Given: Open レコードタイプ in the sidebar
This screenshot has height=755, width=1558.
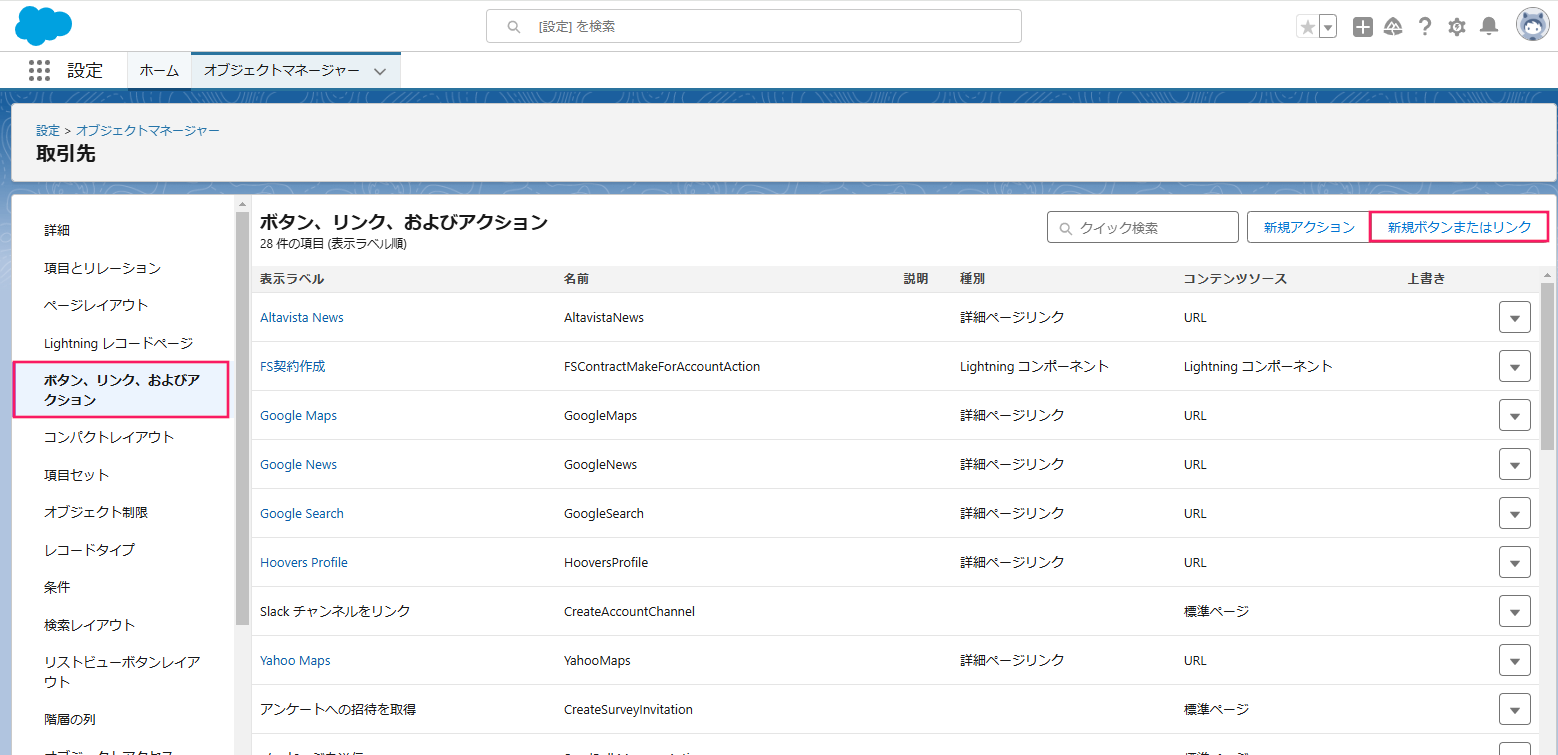Looking at the screenshot, I should pyautogui.click(x=89, y=550).
